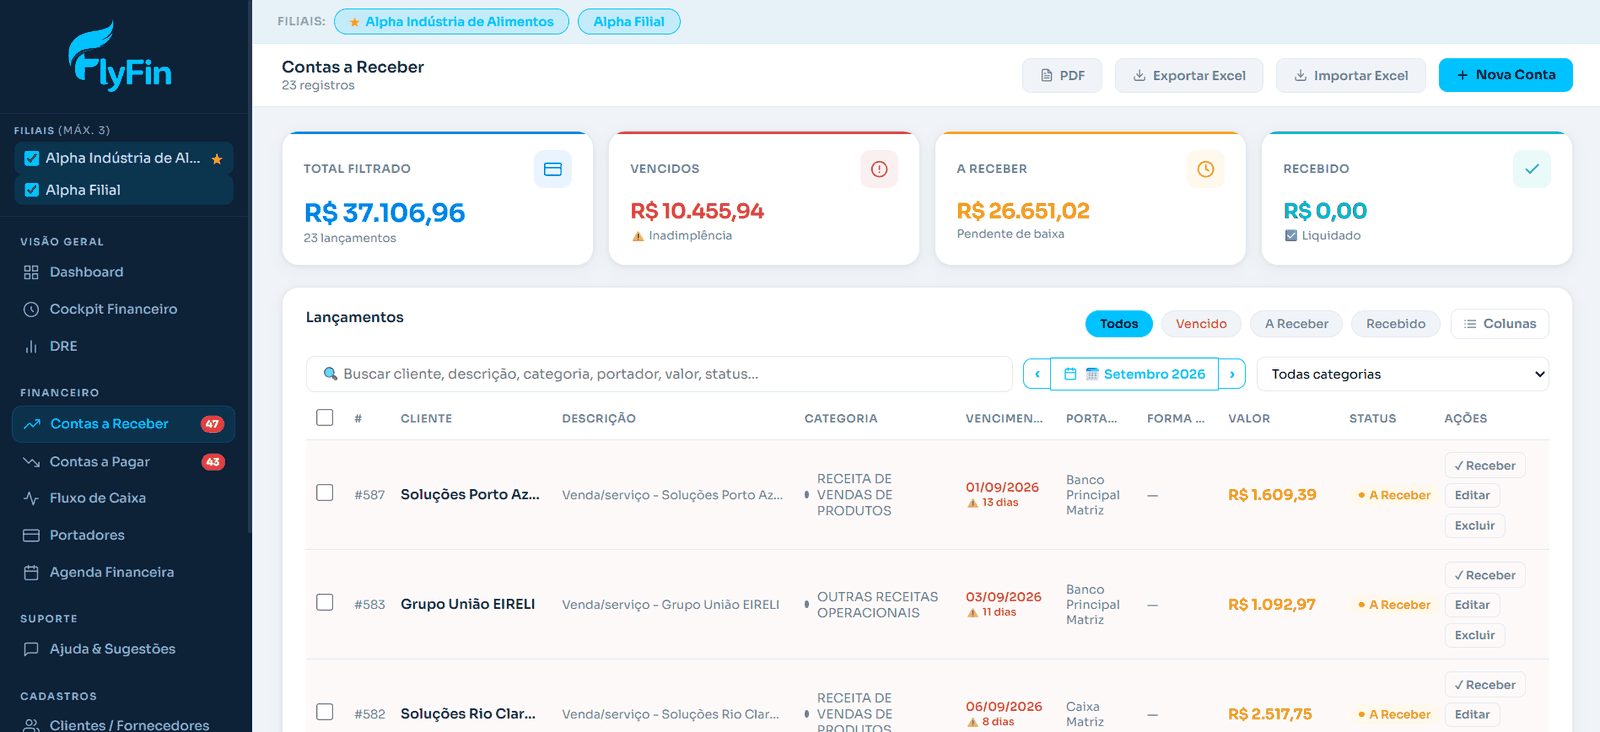Click Editar for Grupo União EIRELI

click(x=1472, y=605)
